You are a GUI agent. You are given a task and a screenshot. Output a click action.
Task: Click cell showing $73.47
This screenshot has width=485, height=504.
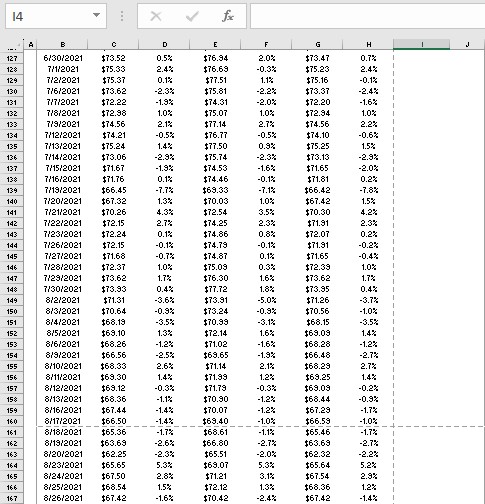pyautogui.click(x=317, y=58)
